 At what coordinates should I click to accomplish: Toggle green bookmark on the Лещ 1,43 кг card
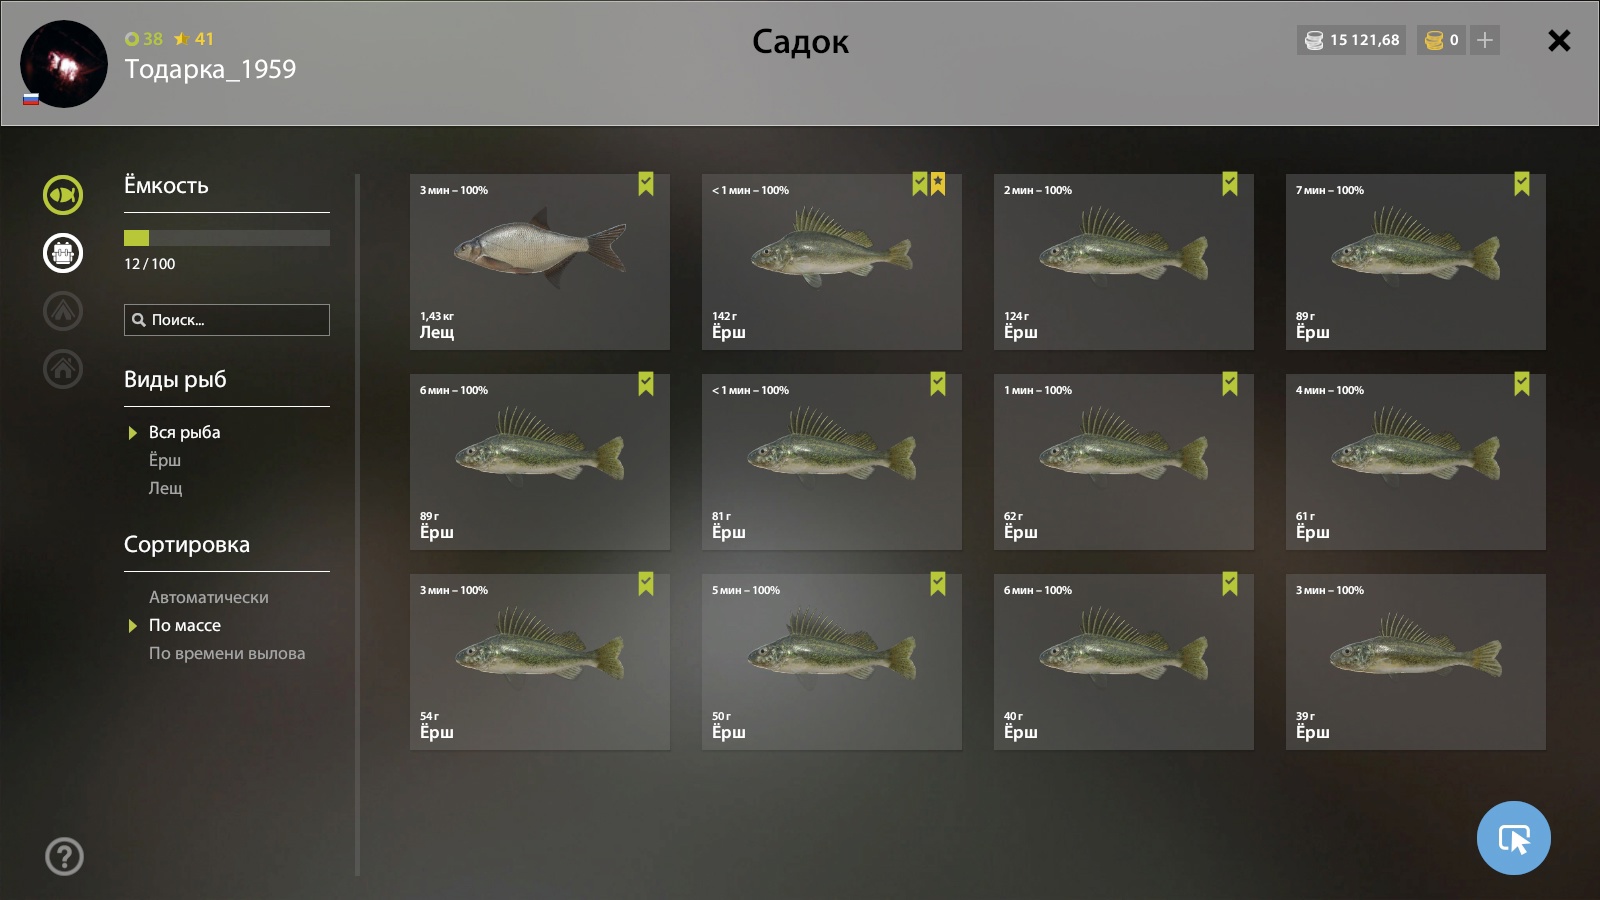(646, 184)
